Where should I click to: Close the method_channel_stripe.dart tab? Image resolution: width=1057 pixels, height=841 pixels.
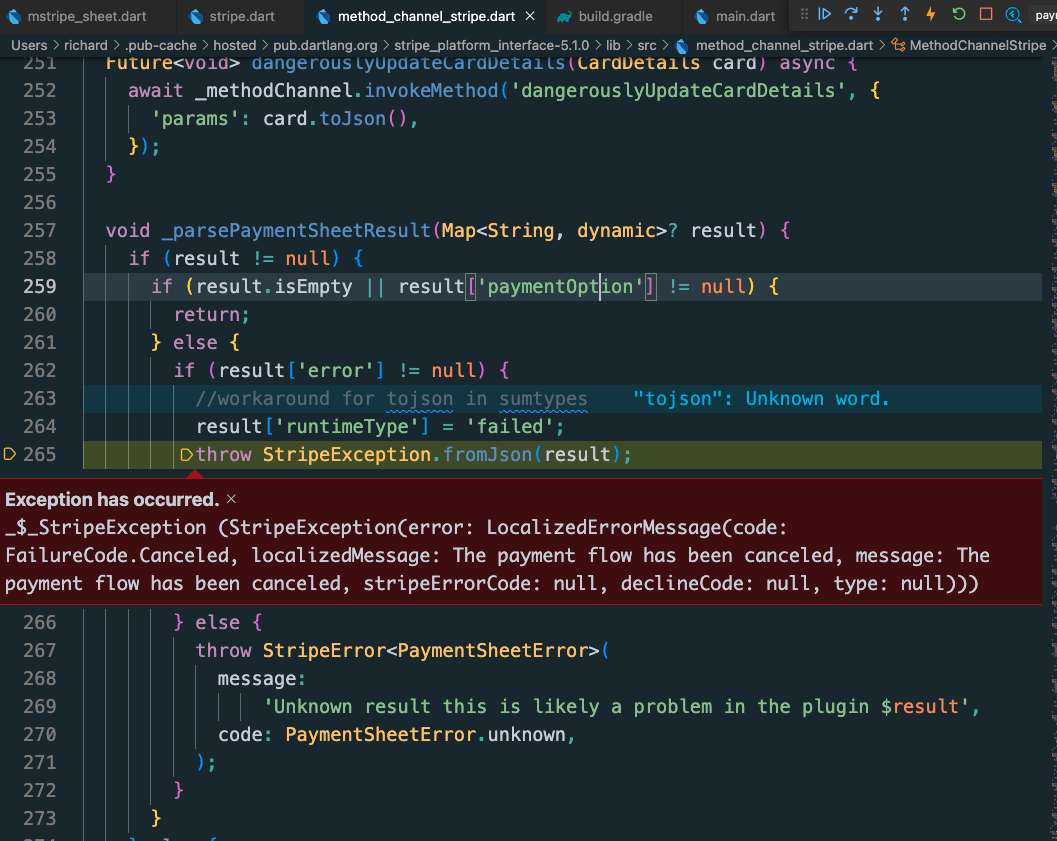(530, 16)
